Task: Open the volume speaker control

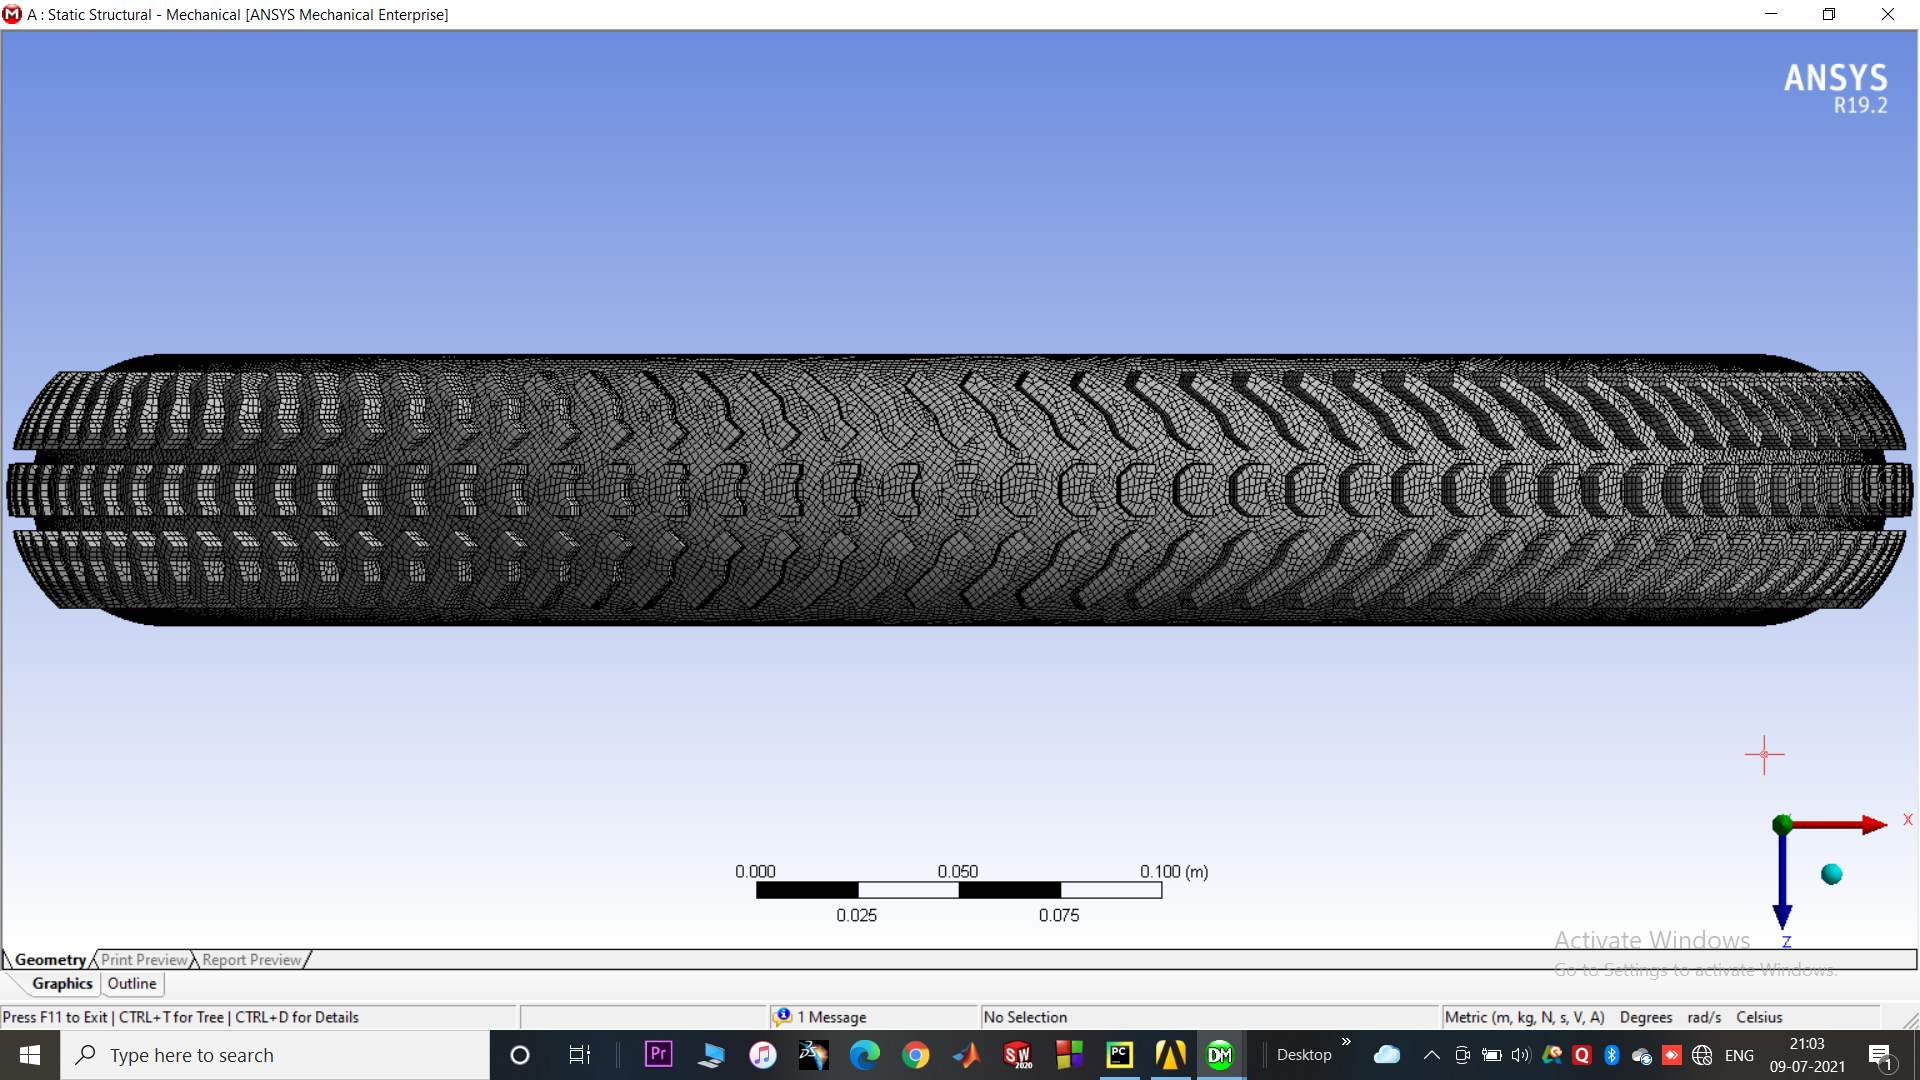Action: [1521, 1055]
